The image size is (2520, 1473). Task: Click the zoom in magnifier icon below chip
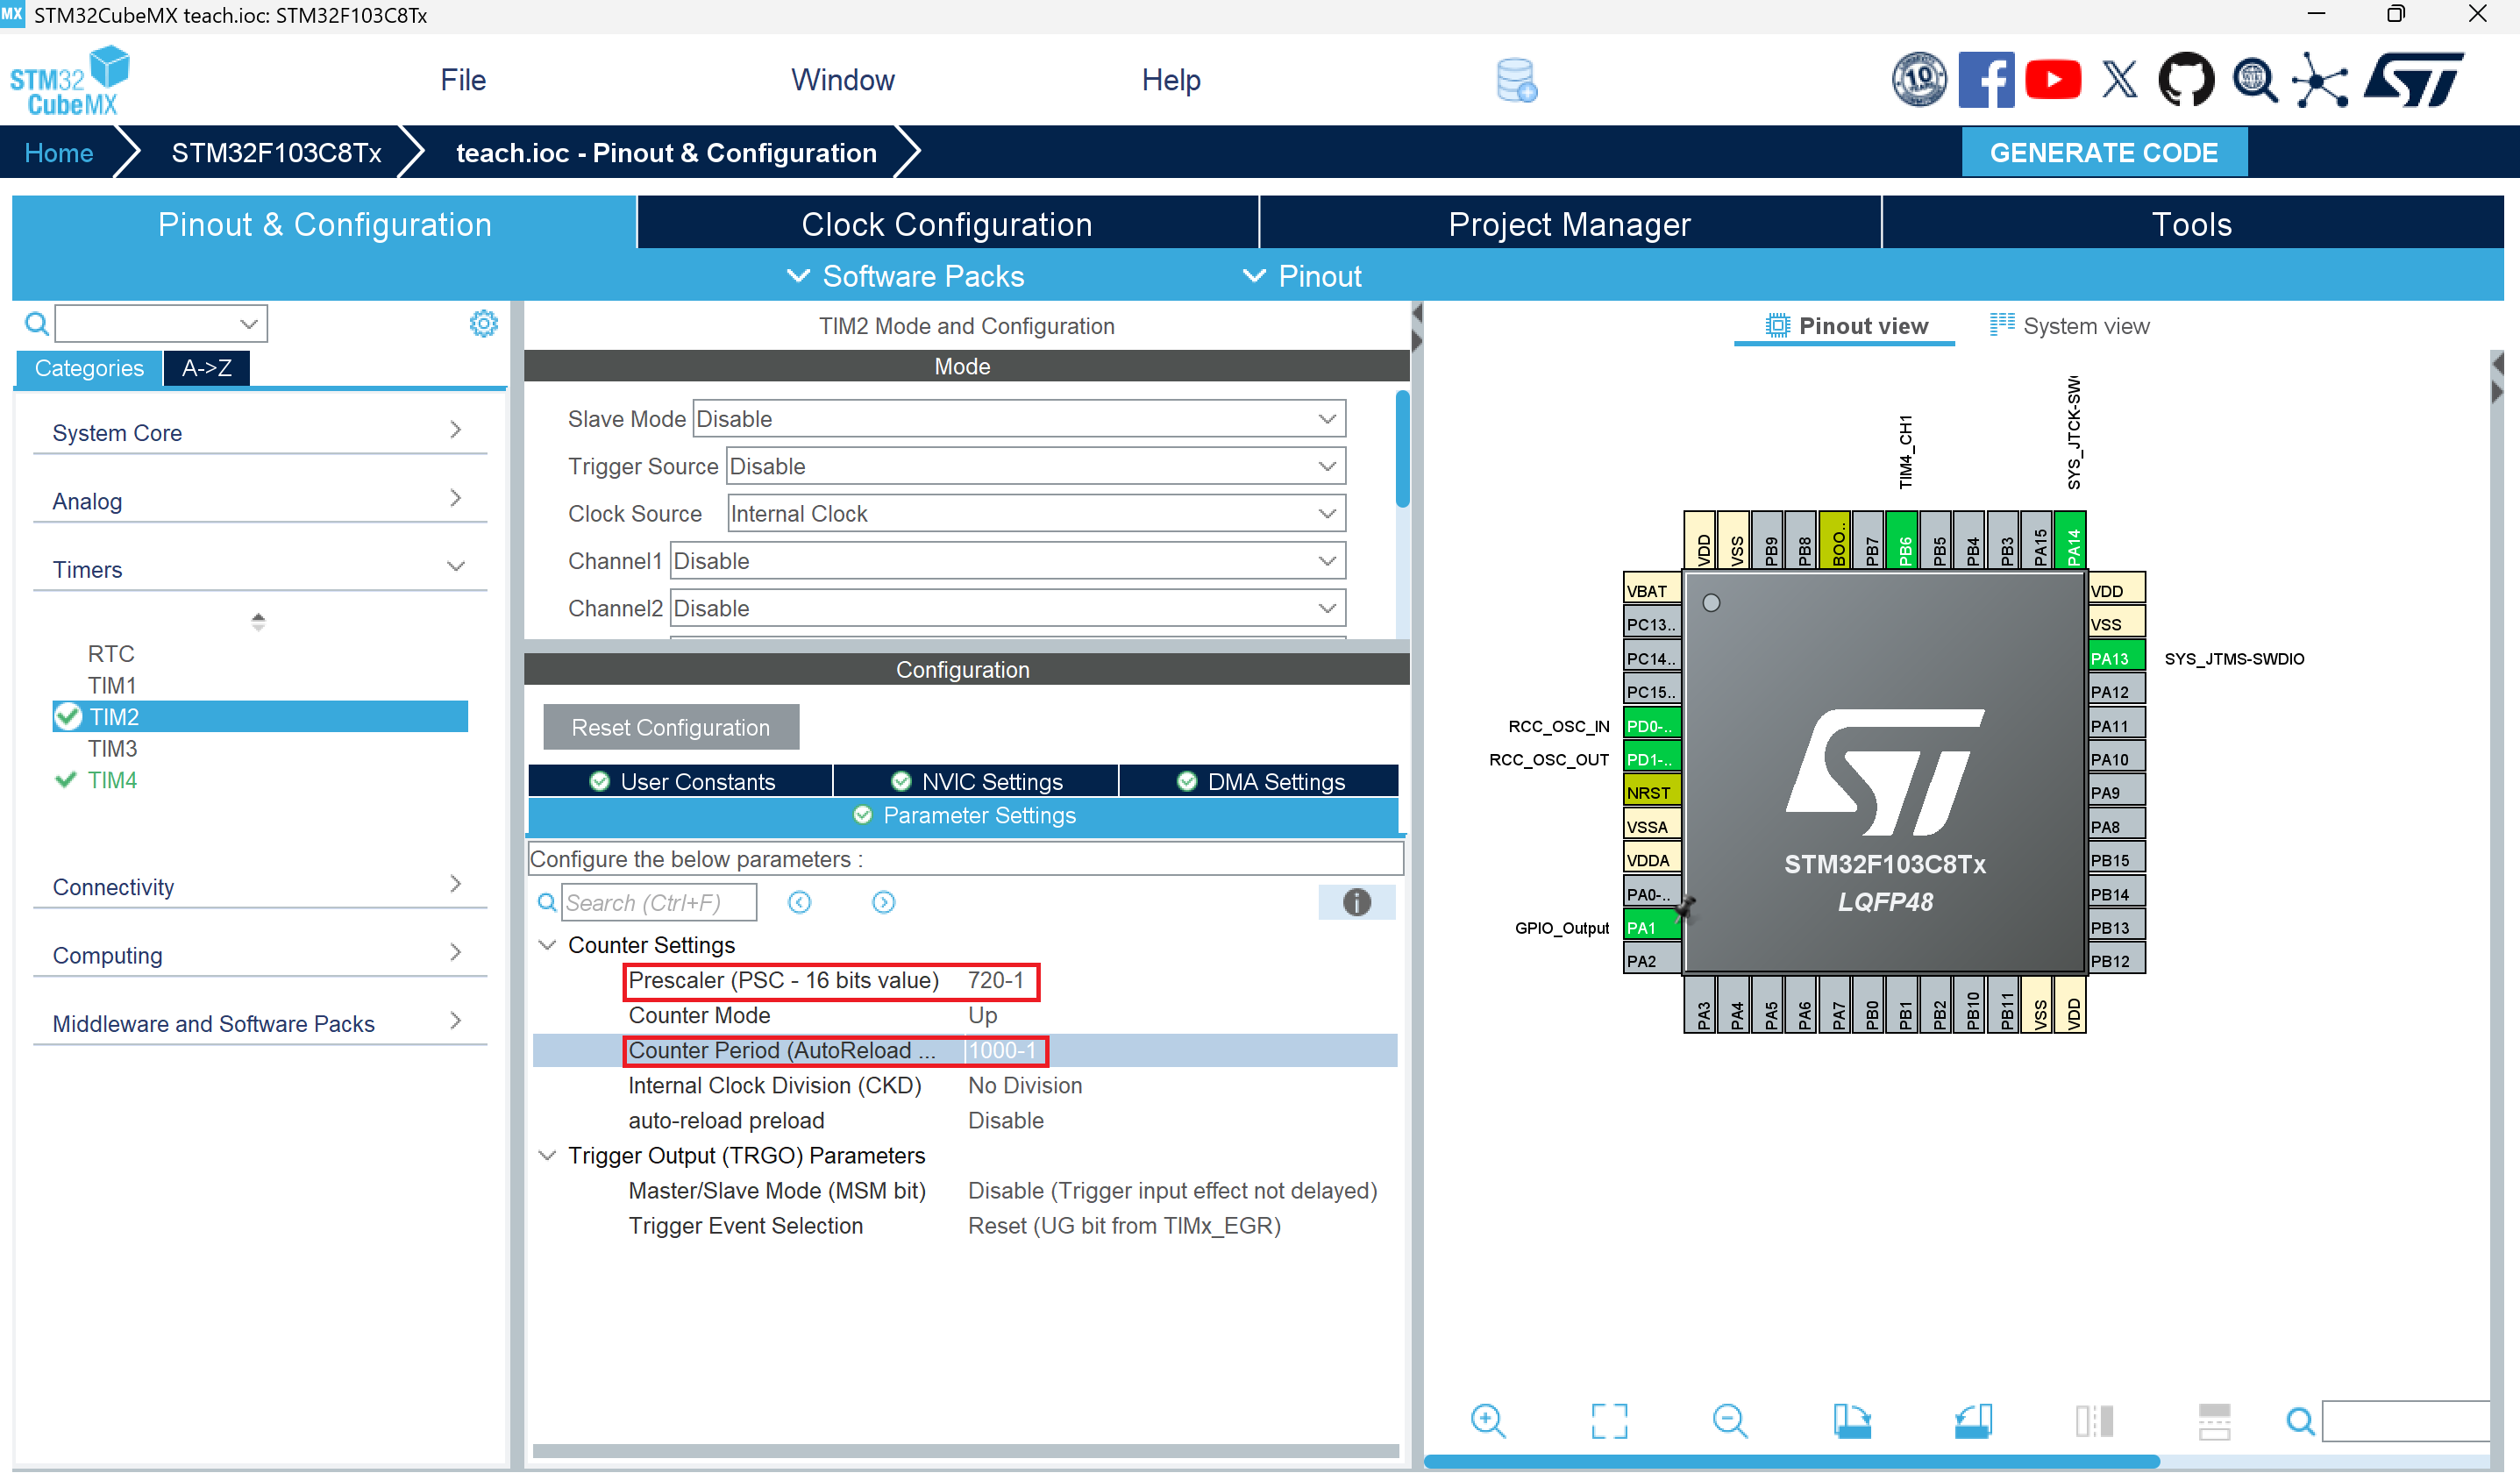click(x=1487, y=1420)
